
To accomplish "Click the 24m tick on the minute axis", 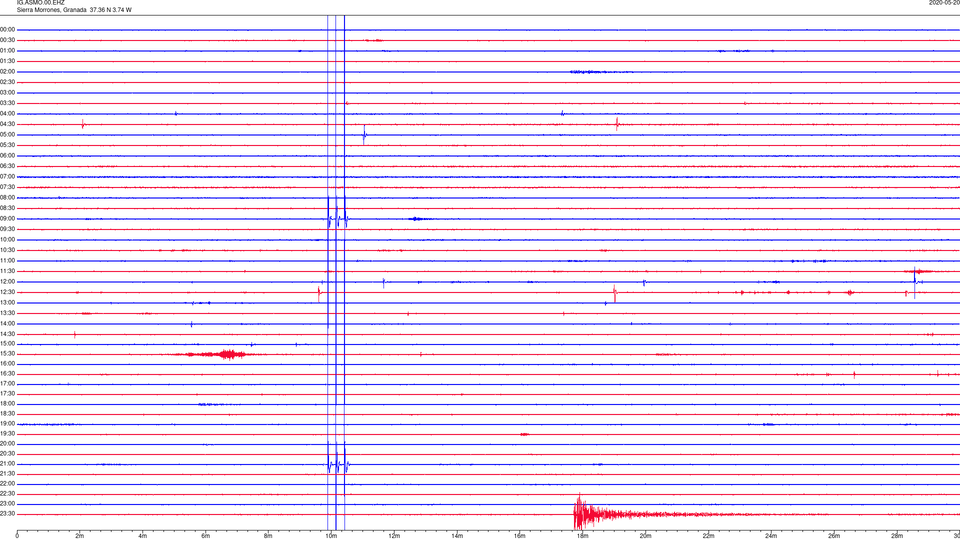I will (771, 536).
